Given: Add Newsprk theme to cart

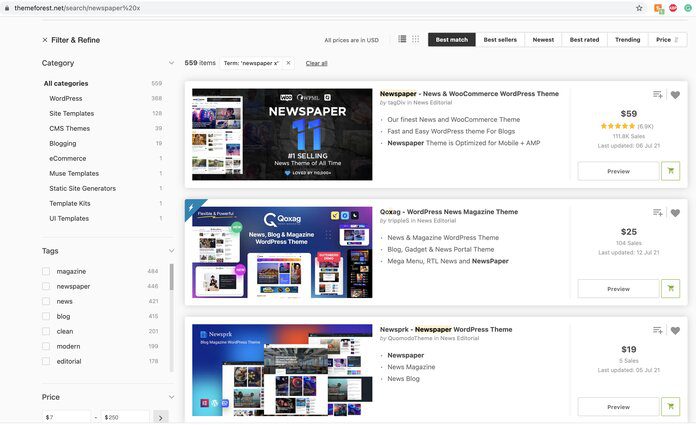Looking at the screenshot, I should point(670,407).
